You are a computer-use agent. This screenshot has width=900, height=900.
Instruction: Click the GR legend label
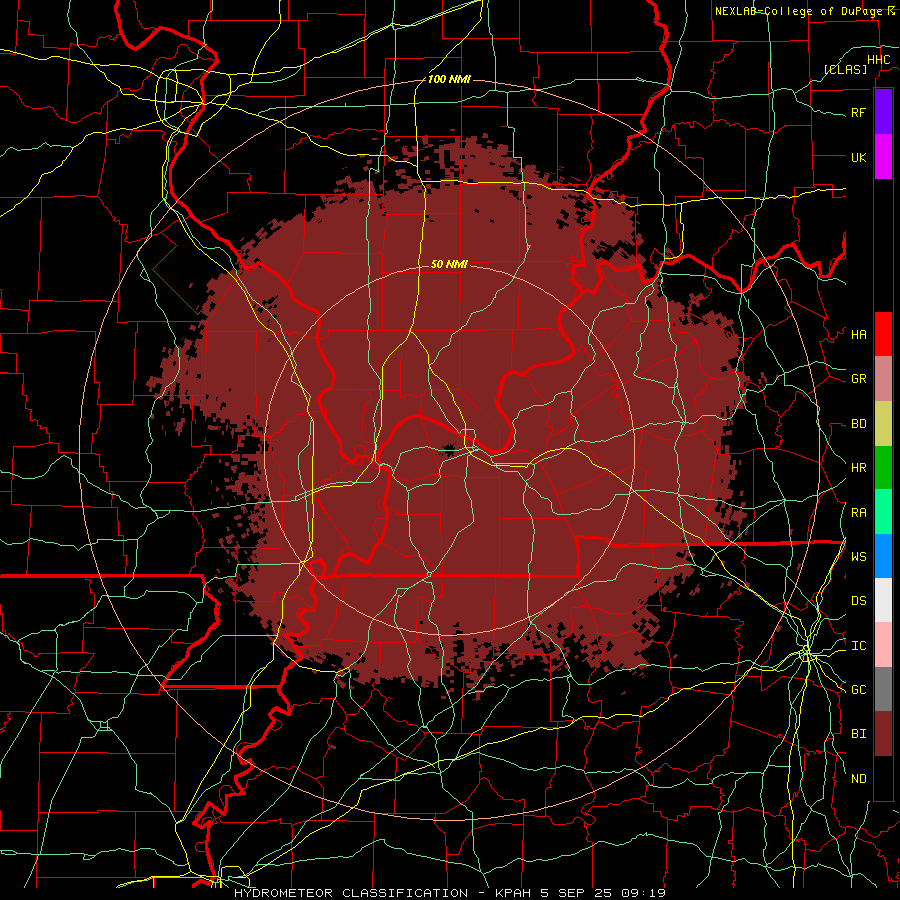tap(858, 379)
